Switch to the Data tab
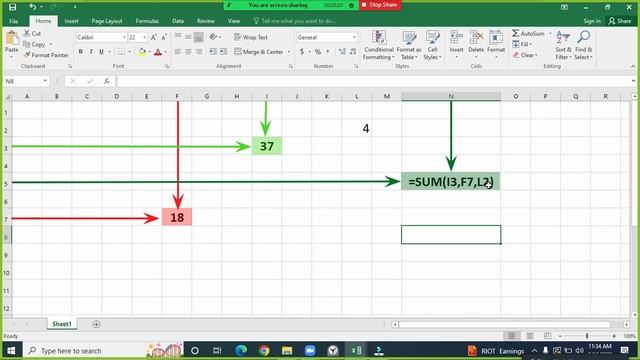The width and height of the screenshot is (640, 360). (178, 21)
